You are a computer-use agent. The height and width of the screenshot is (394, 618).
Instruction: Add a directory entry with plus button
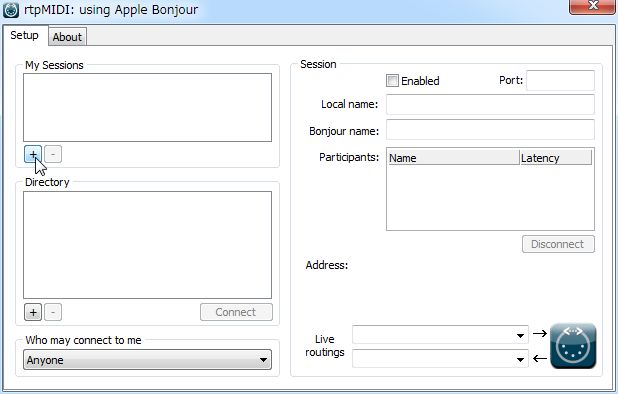click(x=33, y=312)
